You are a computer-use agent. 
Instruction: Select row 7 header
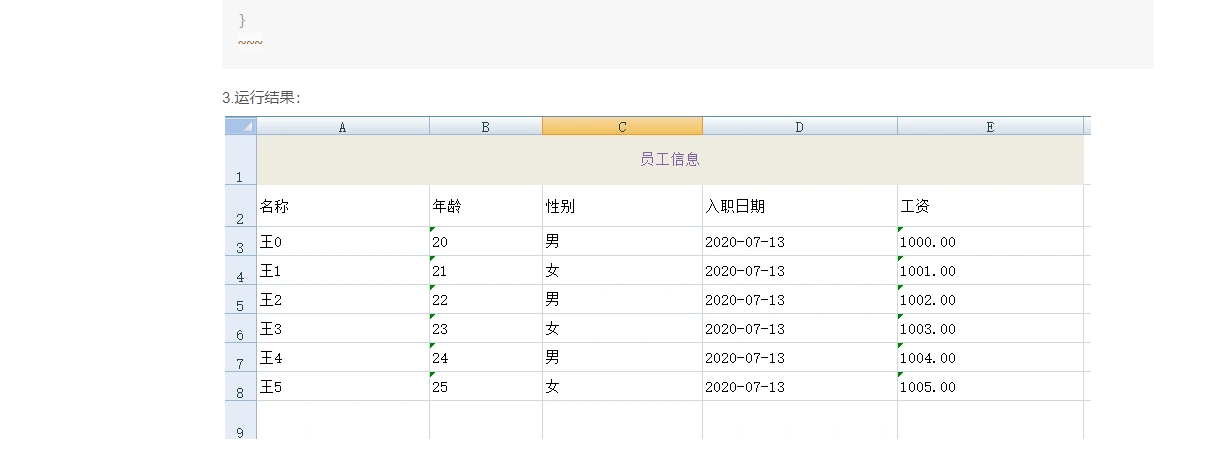(x=241, y=358)
